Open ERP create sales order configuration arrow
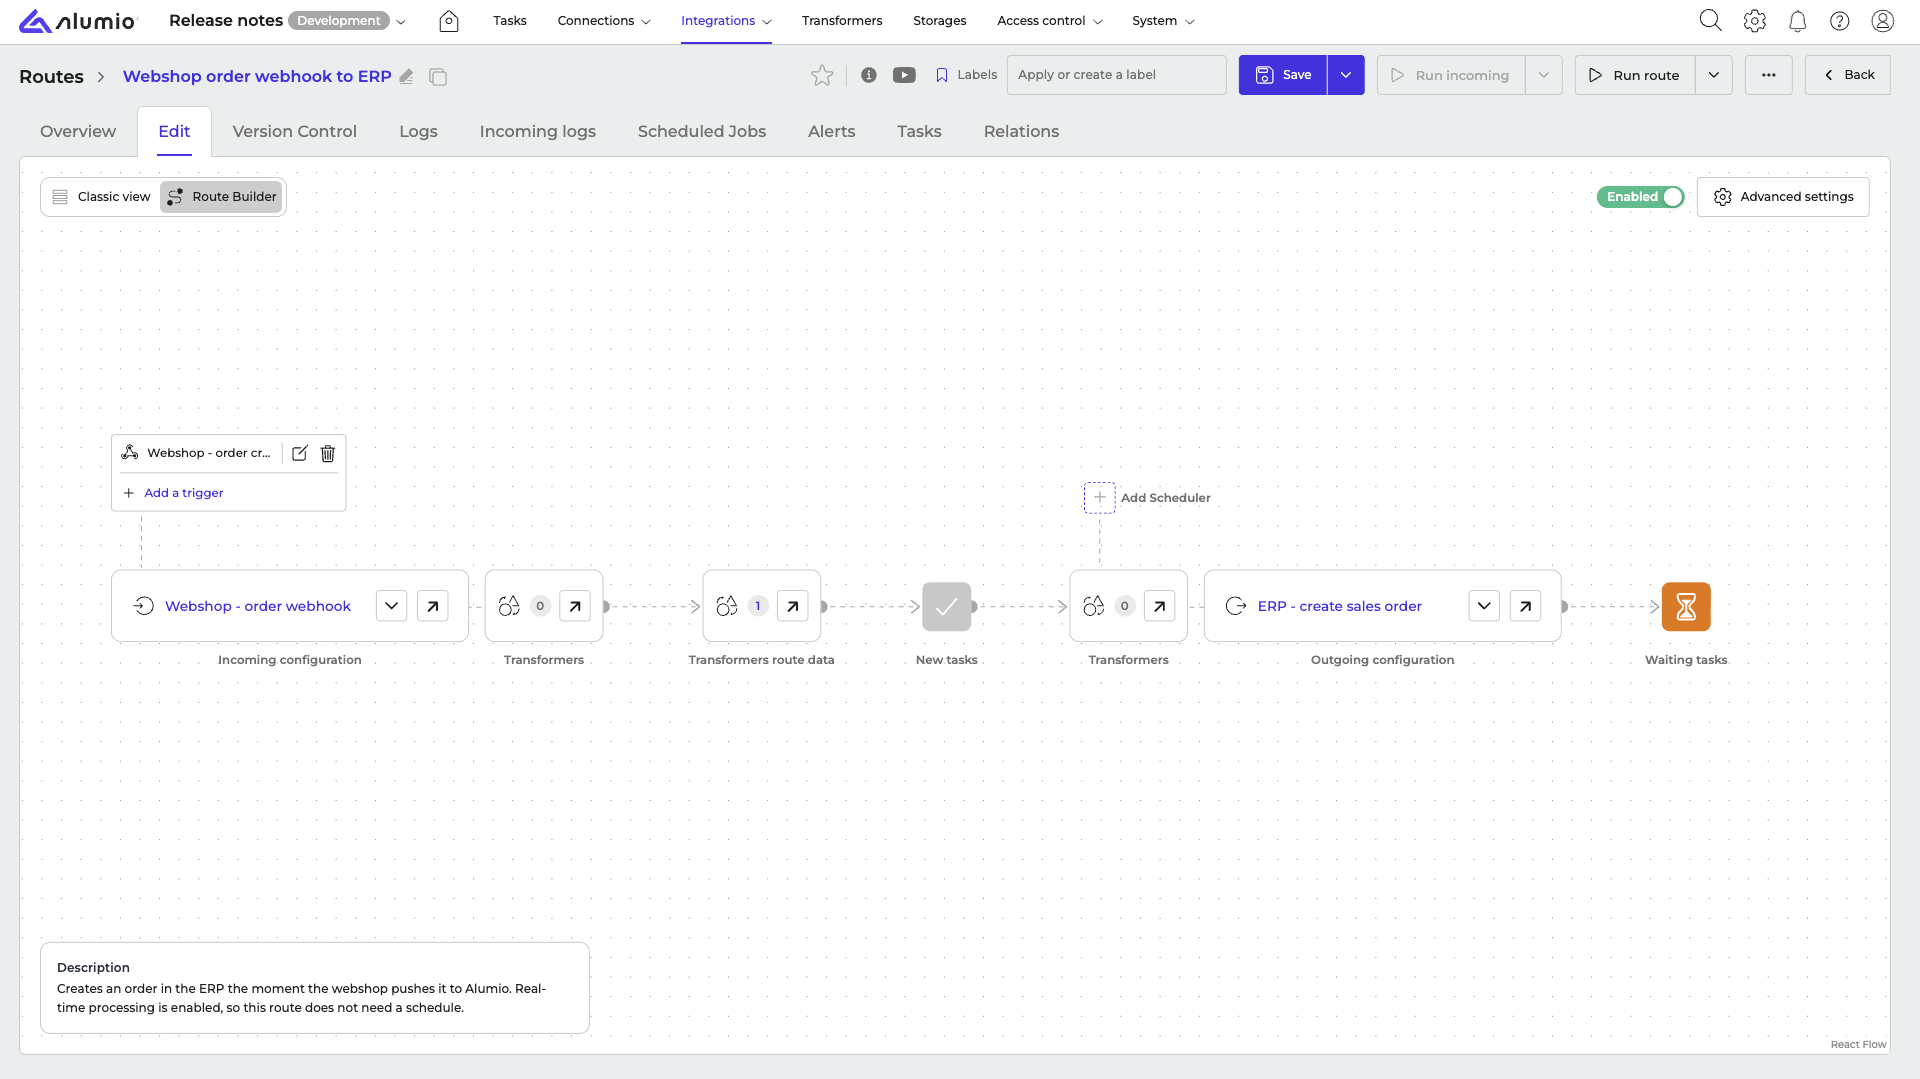The width and height of the screenshot is (1920, 1079). [x=1525, y=606]
